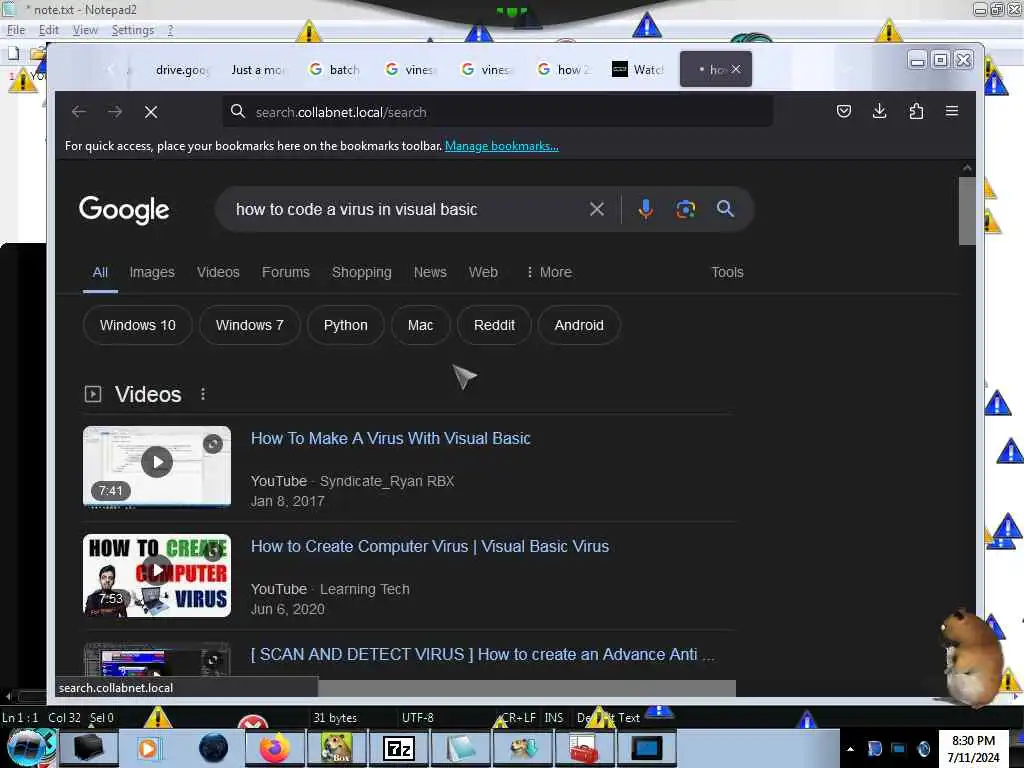Image resolution: width=1024 pixels, height=768 pixels.
Task: Switch to the batch tab
Action: pos(334,69)
